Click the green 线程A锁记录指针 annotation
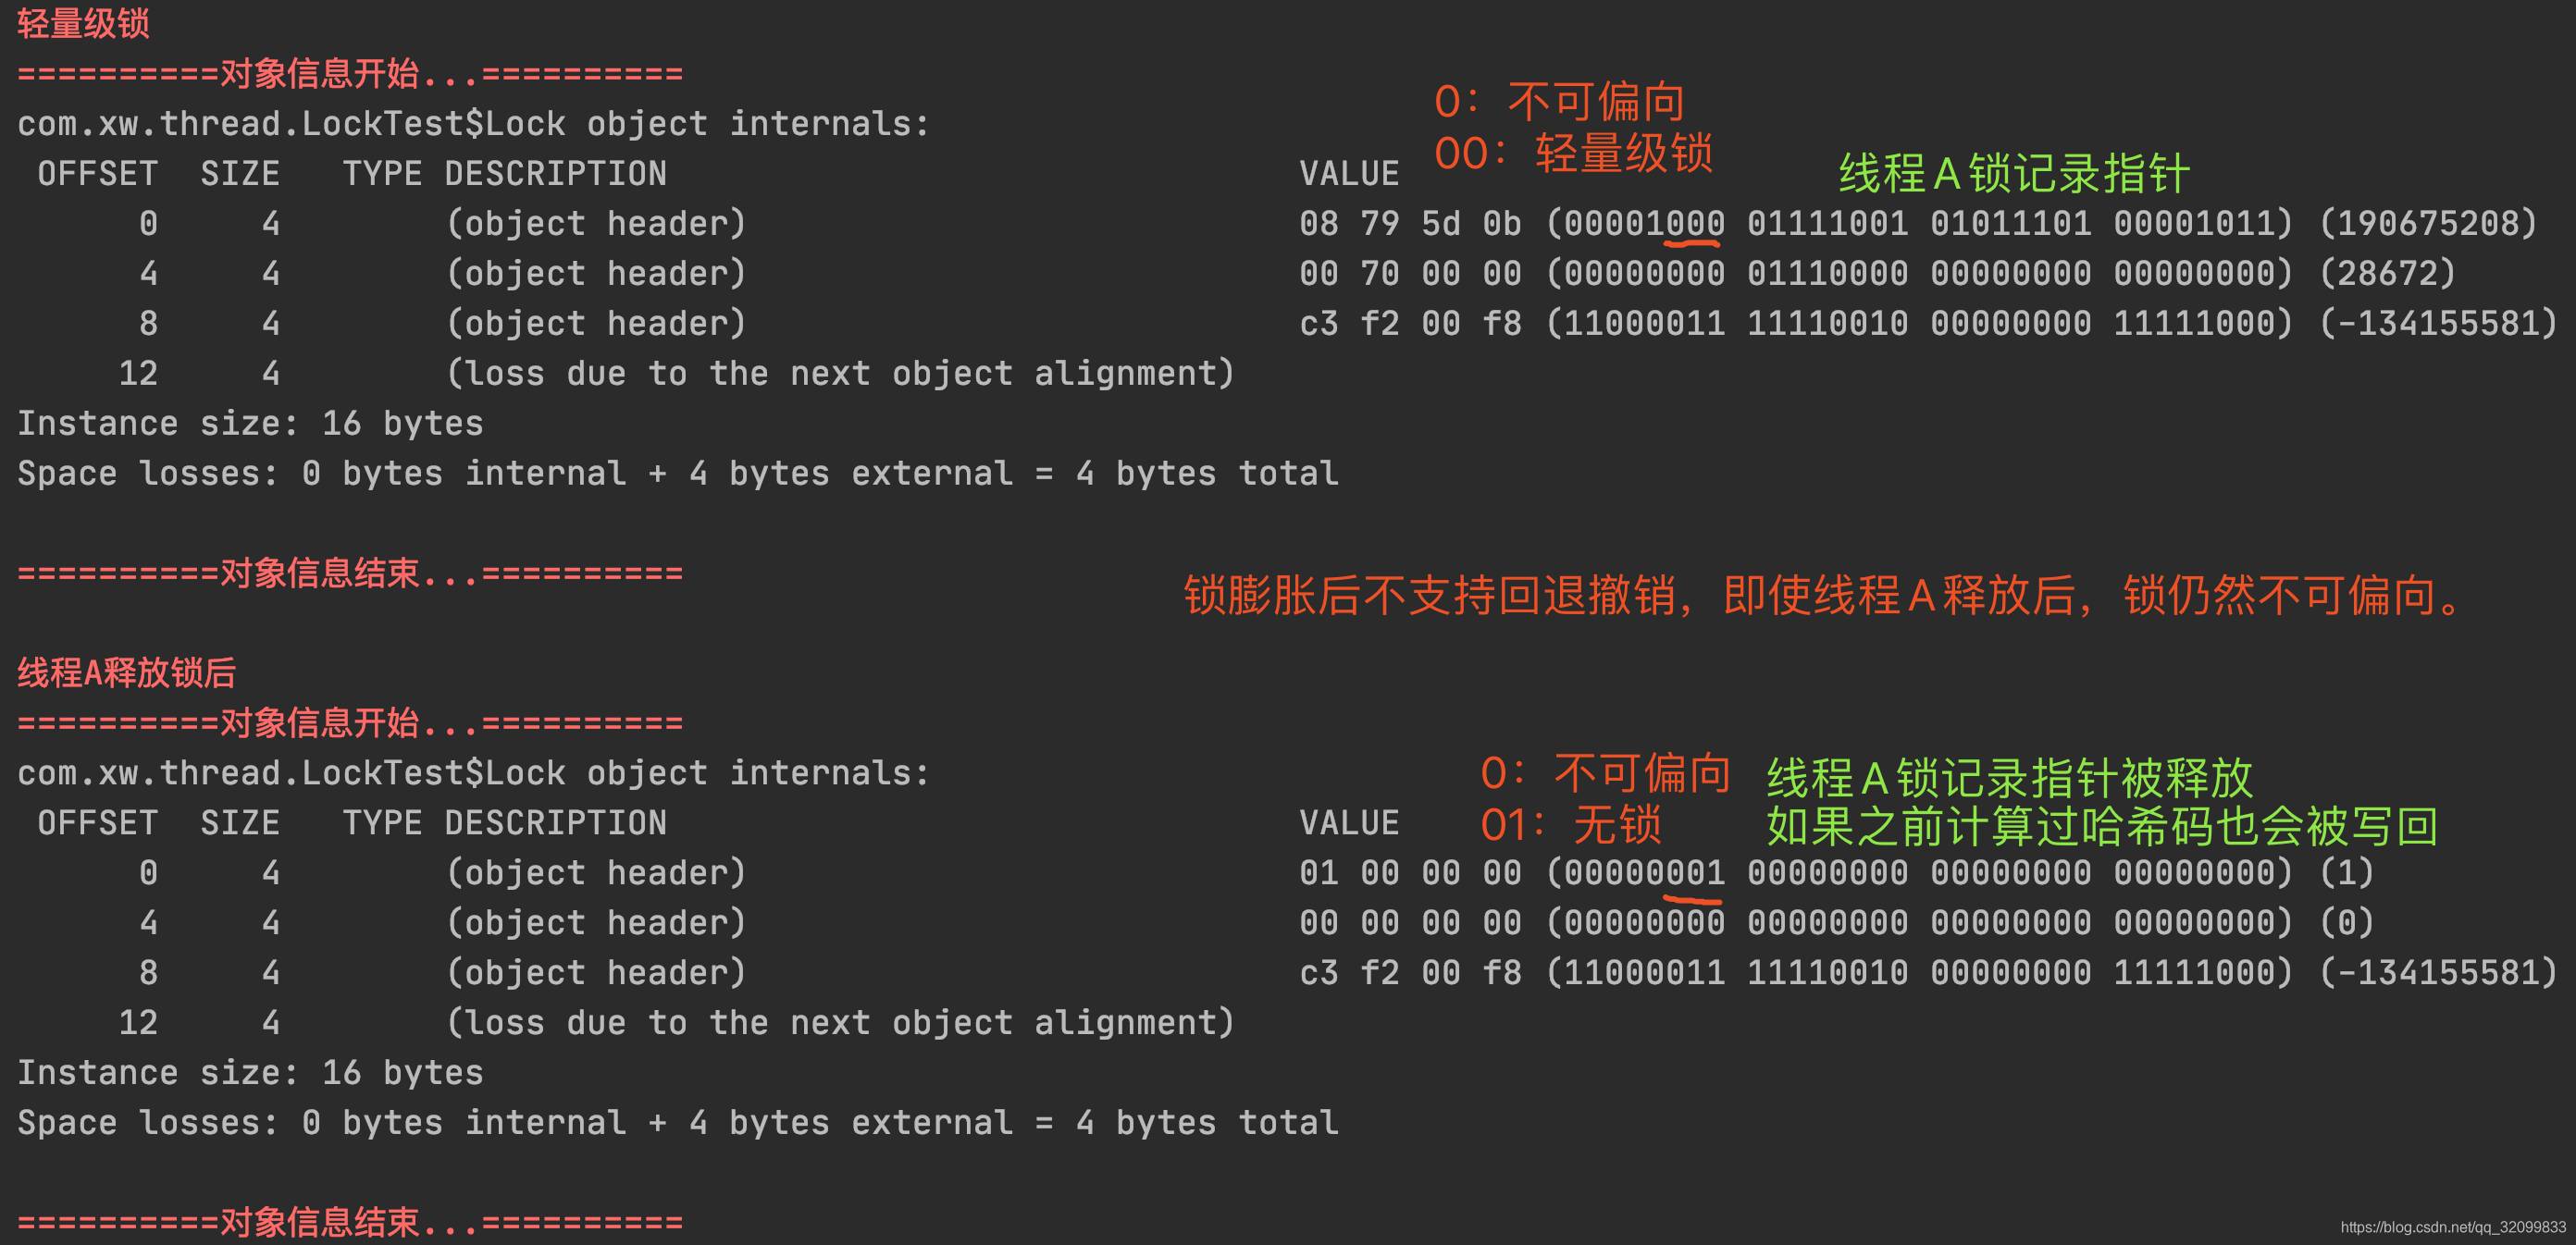This screenshot has height=1245, width=2576. click(x=2014, y=174)
